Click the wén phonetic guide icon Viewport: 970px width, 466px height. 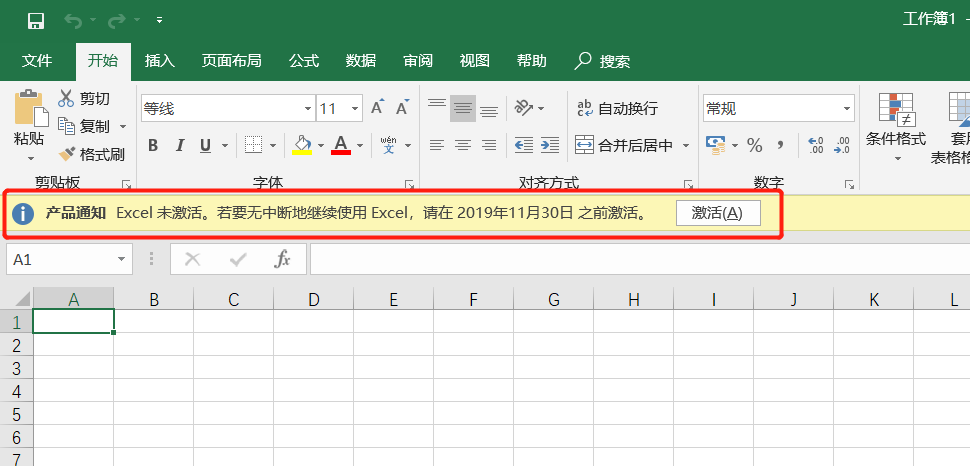coord(388,145)
